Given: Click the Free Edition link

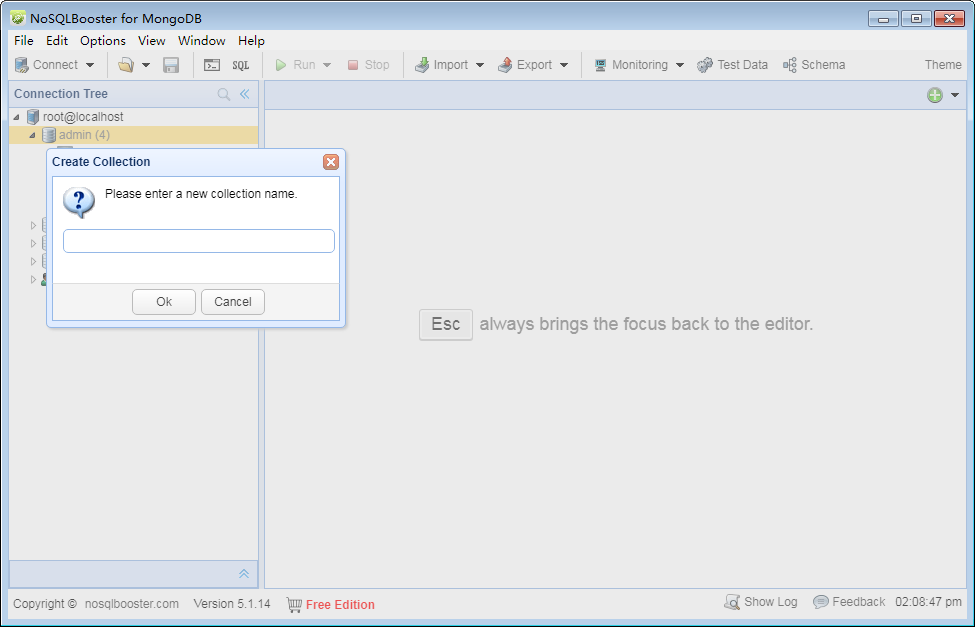Looking at the screenshot, I should (340, 604).
